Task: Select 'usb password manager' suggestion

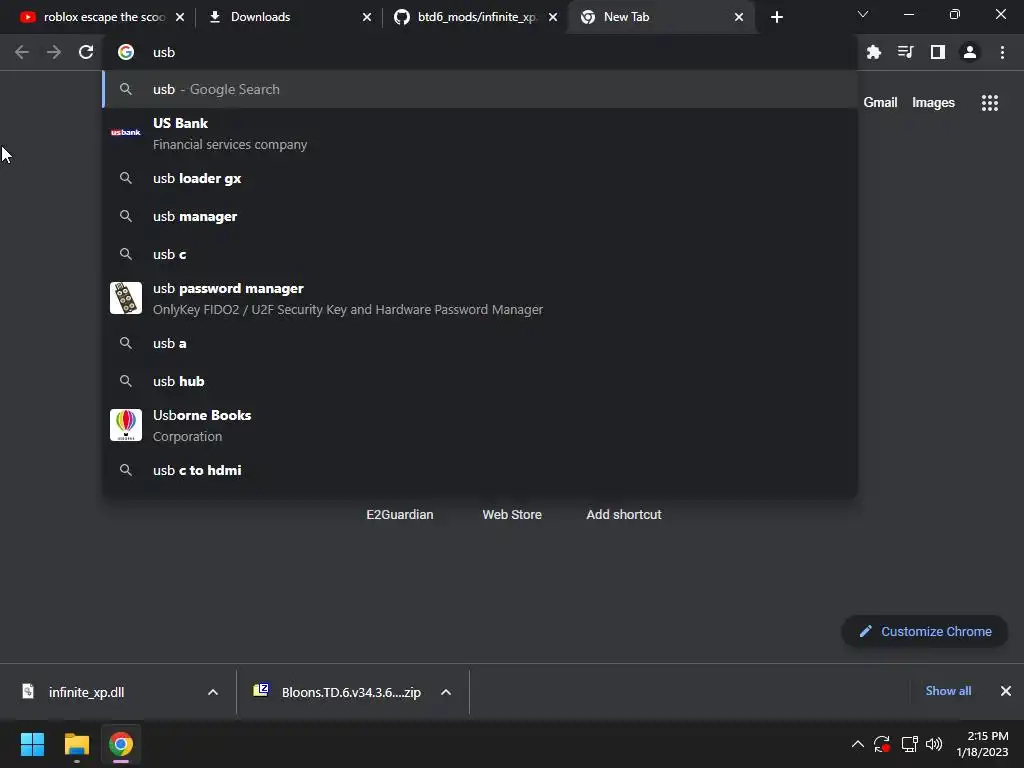Action: coord(480,298)
